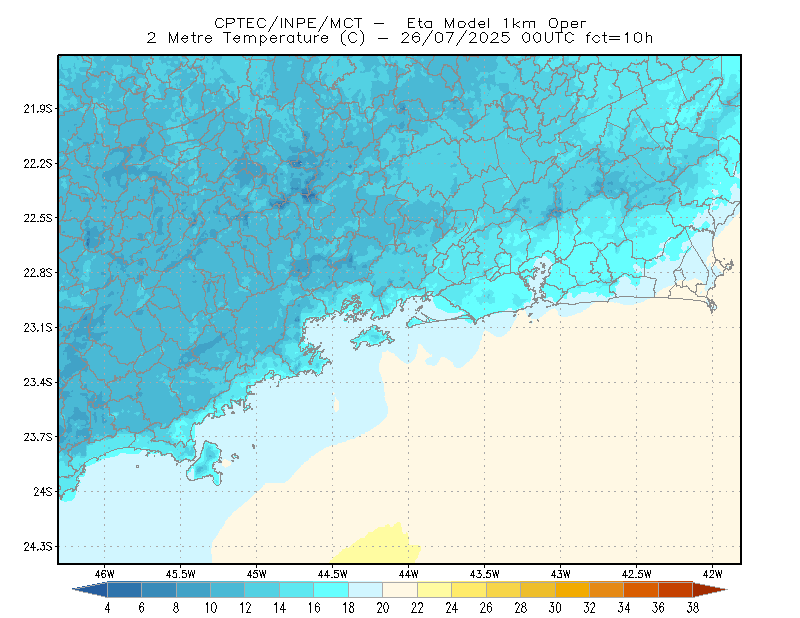The height and width of the screenshot is (618, 800).
Task: Click the 24S latitude axis label
Action: 43,491
